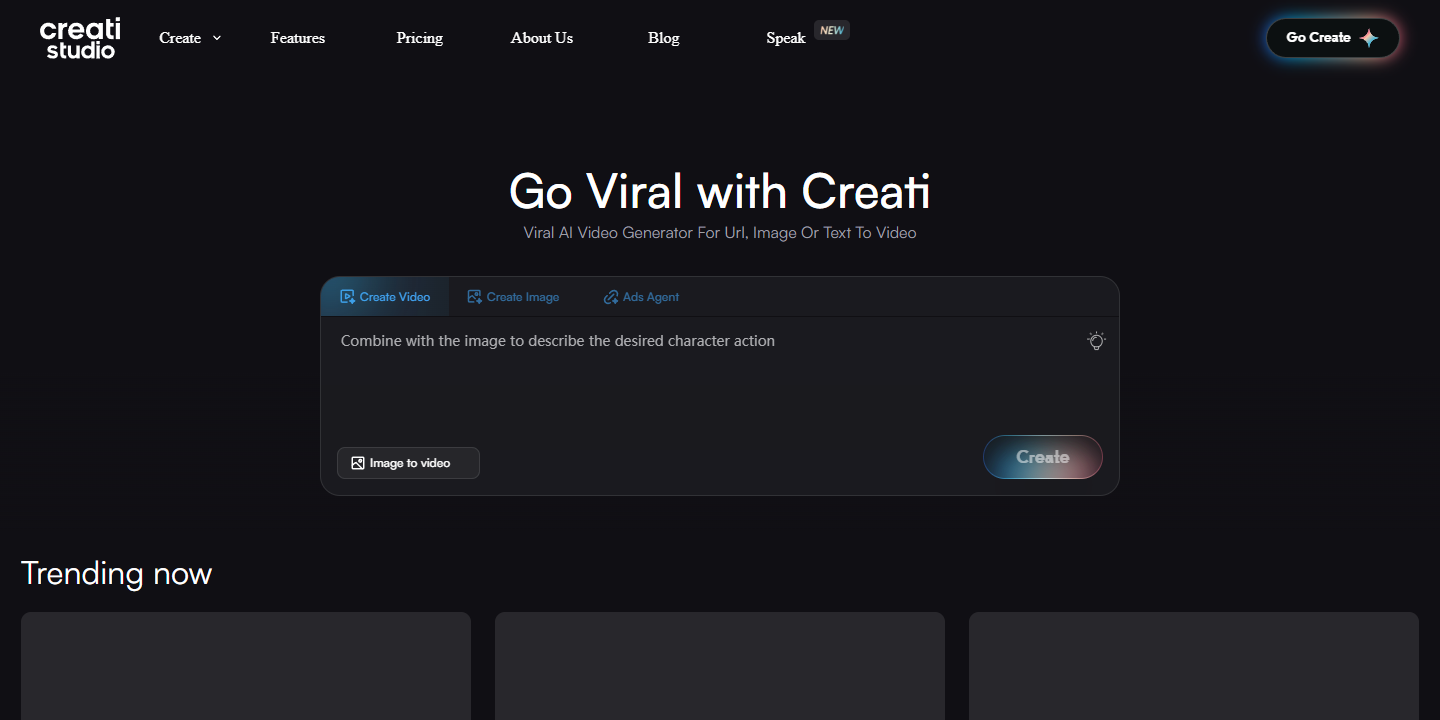The image size is (1440, 720).
Task: Open the last Trending now card
Action: 1194,666
